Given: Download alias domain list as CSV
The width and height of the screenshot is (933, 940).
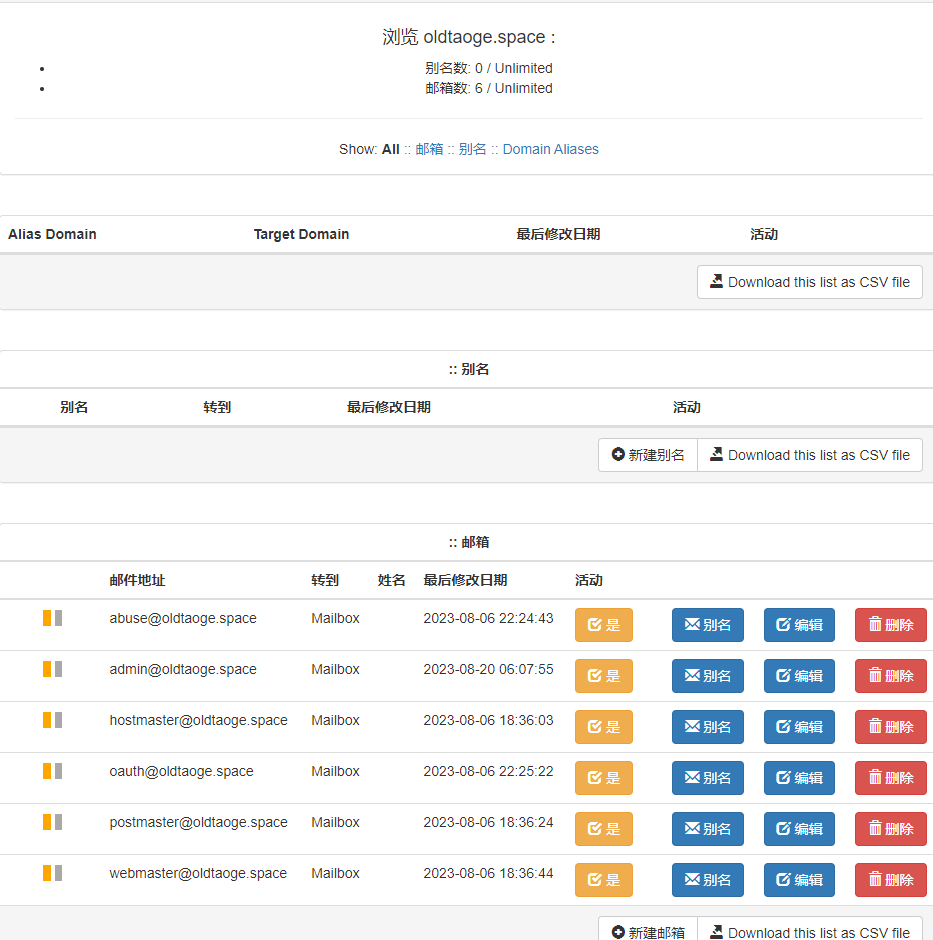Looking at the screenshot, I should click(x=809, y=282).
